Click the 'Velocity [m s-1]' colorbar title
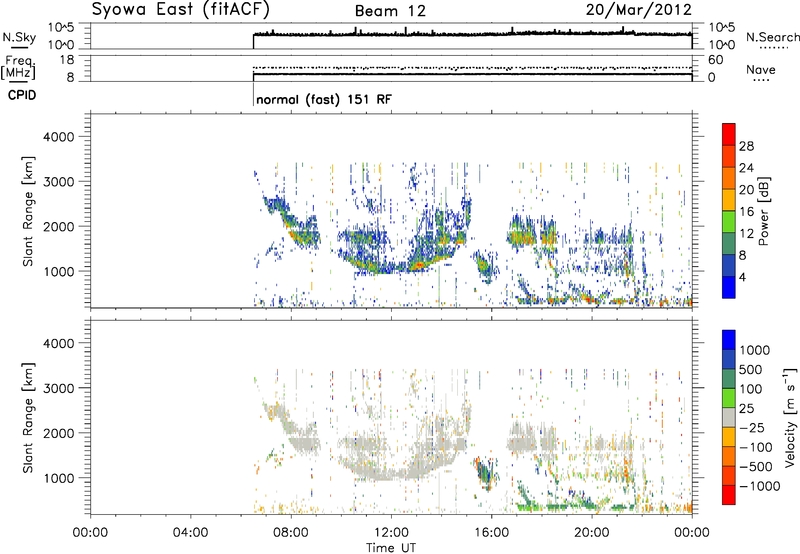The image size is (800, 554). click(790, 417)
